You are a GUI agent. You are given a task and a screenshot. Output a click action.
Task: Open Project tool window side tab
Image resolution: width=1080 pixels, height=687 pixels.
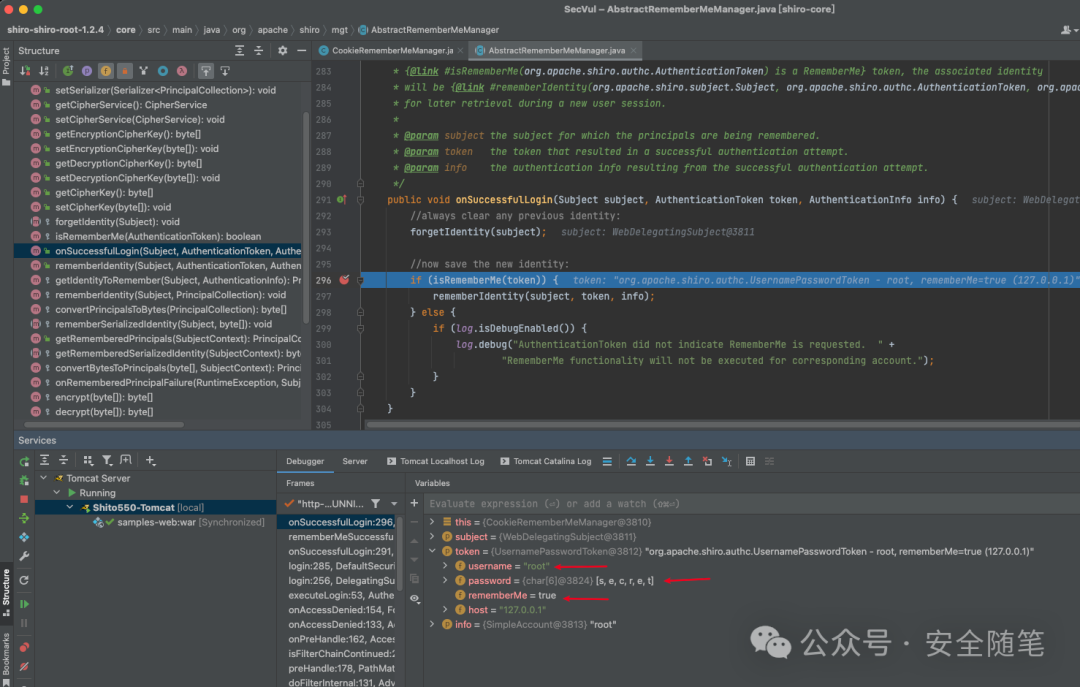6,66
